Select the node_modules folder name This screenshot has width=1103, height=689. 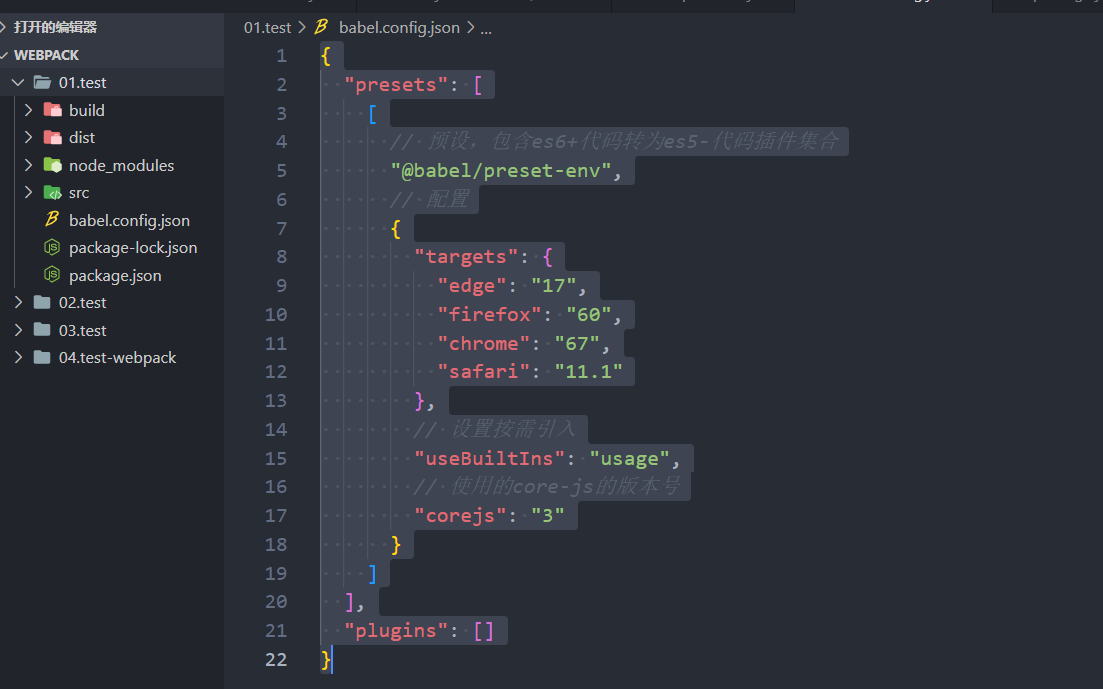[122, 165]
